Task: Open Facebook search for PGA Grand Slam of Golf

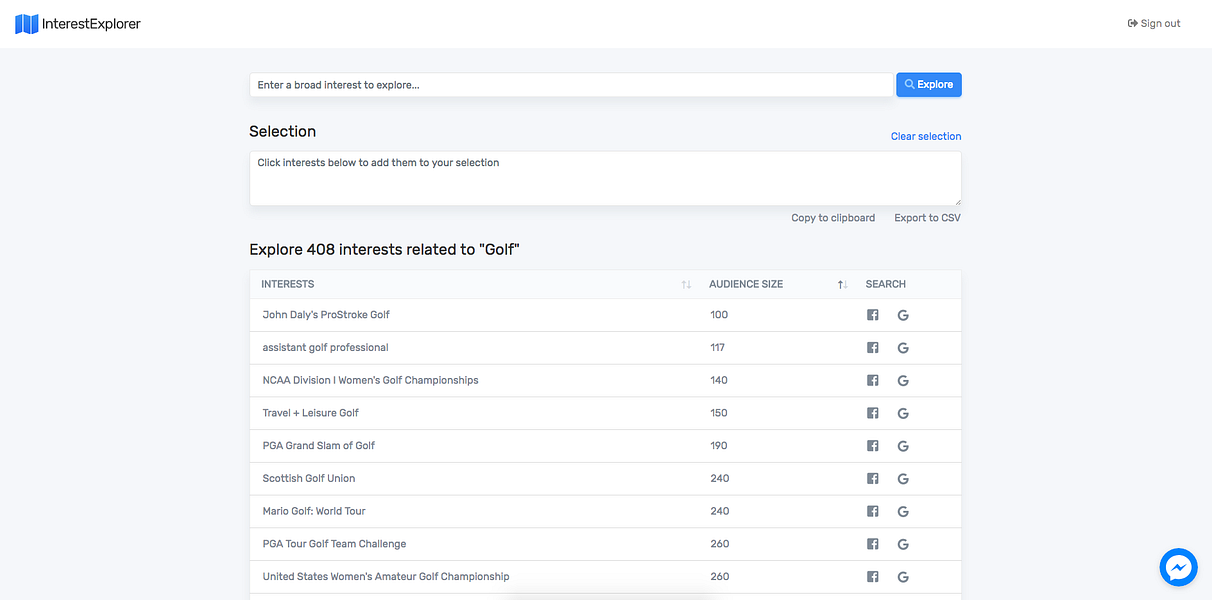Action: click(872, 446)
